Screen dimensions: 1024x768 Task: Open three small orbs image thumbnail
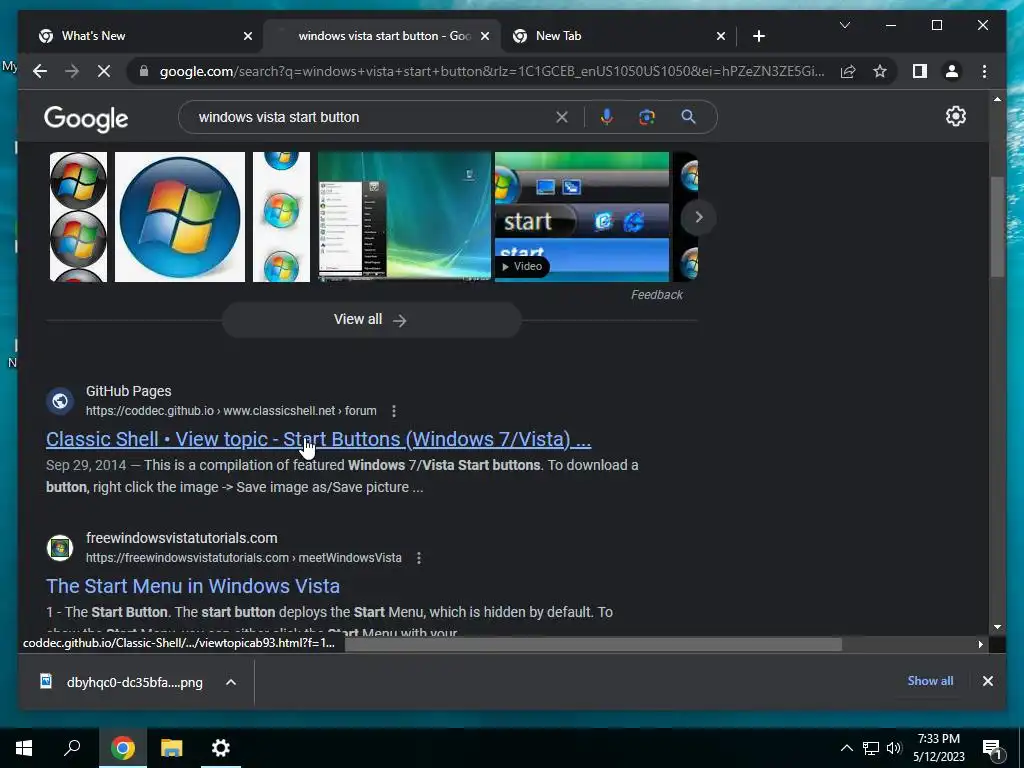point(281,217)
